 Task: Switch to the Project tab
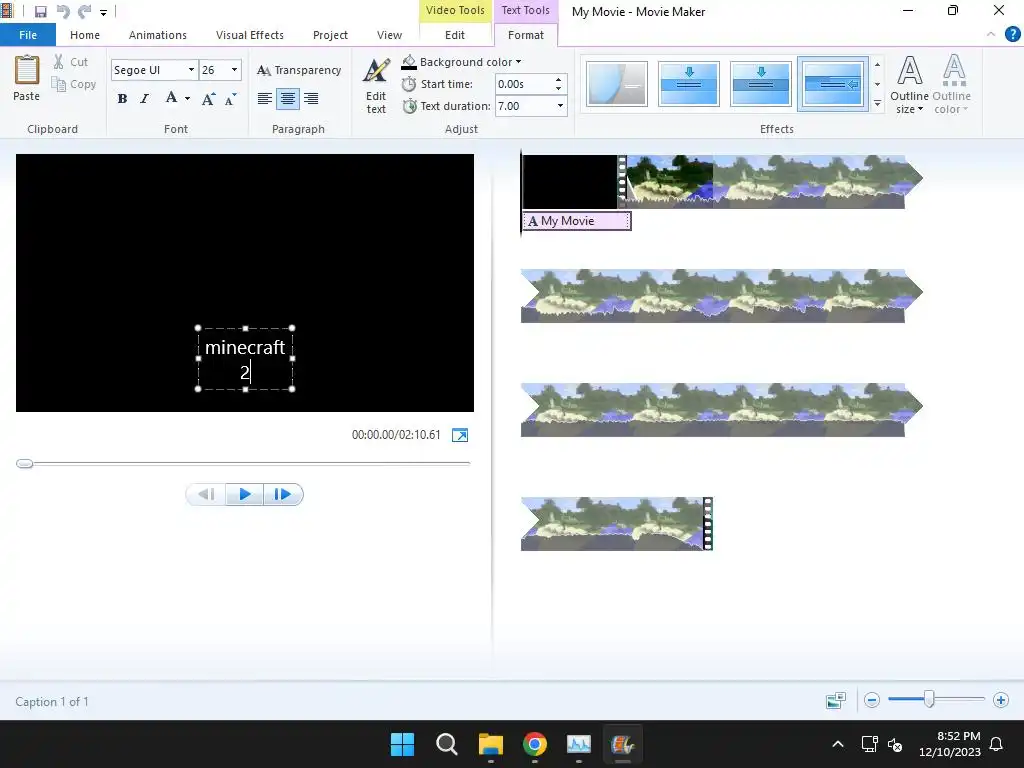coord(330,35)
